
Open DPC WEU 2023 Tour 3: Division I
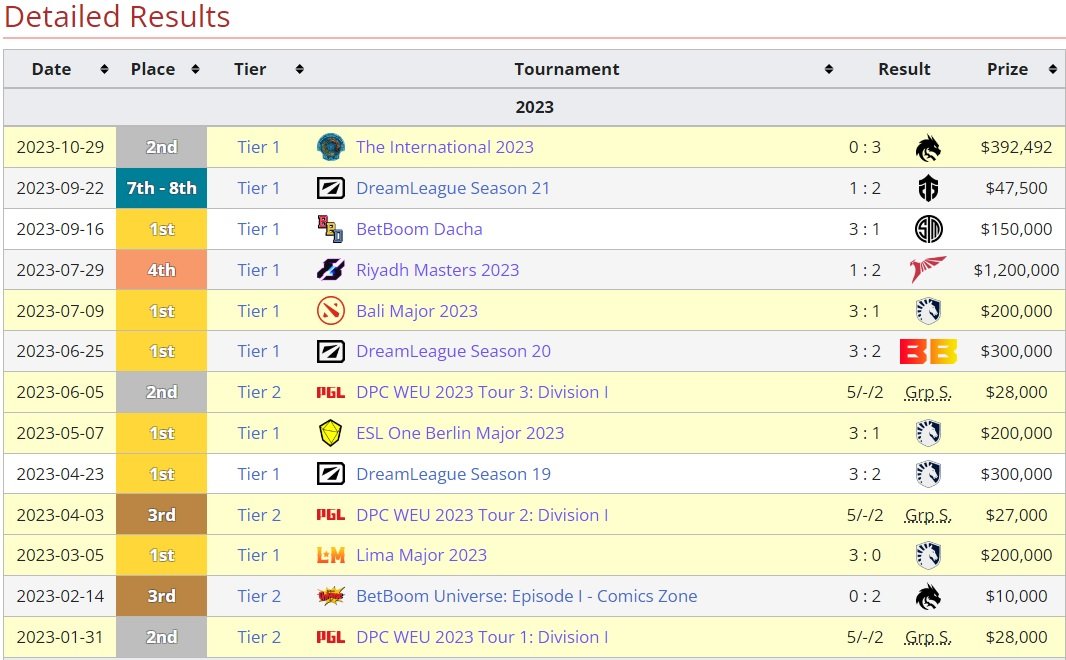482,392
